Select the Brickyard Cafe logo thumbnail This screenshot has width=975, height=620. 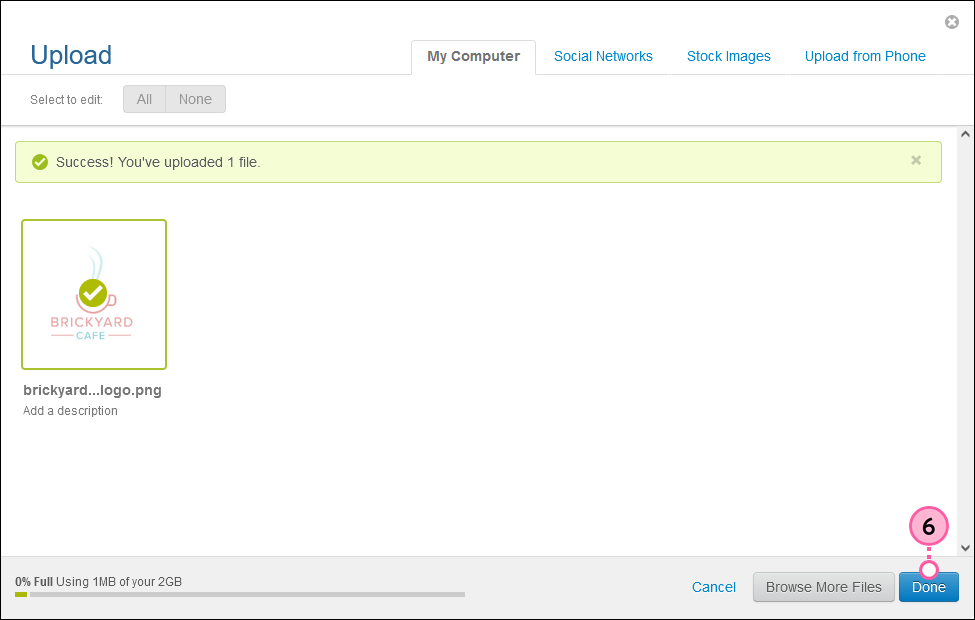94,294
